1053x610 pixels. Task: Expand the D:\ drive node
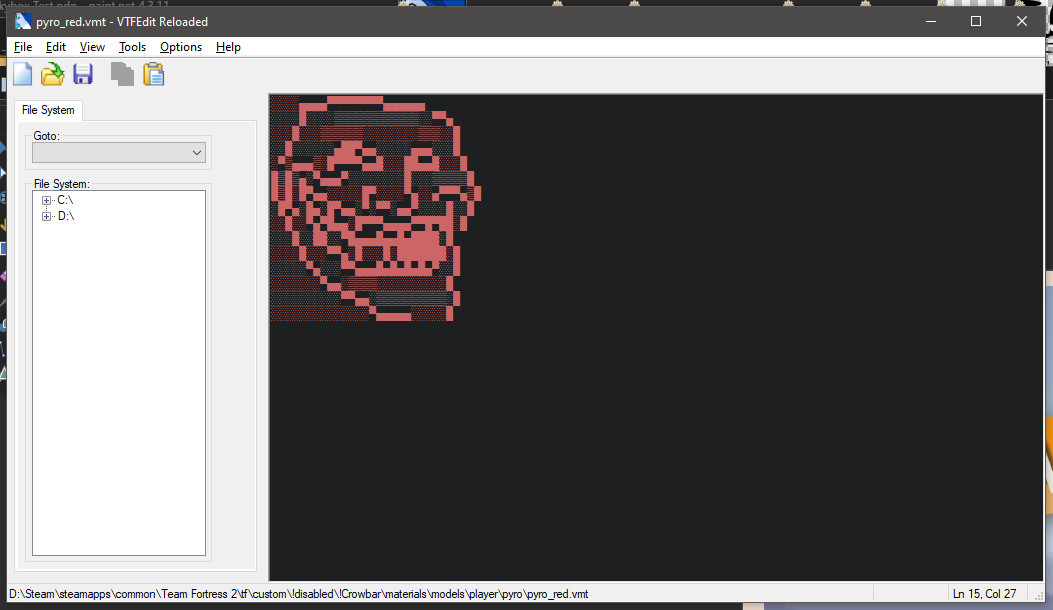coord(45,215)
